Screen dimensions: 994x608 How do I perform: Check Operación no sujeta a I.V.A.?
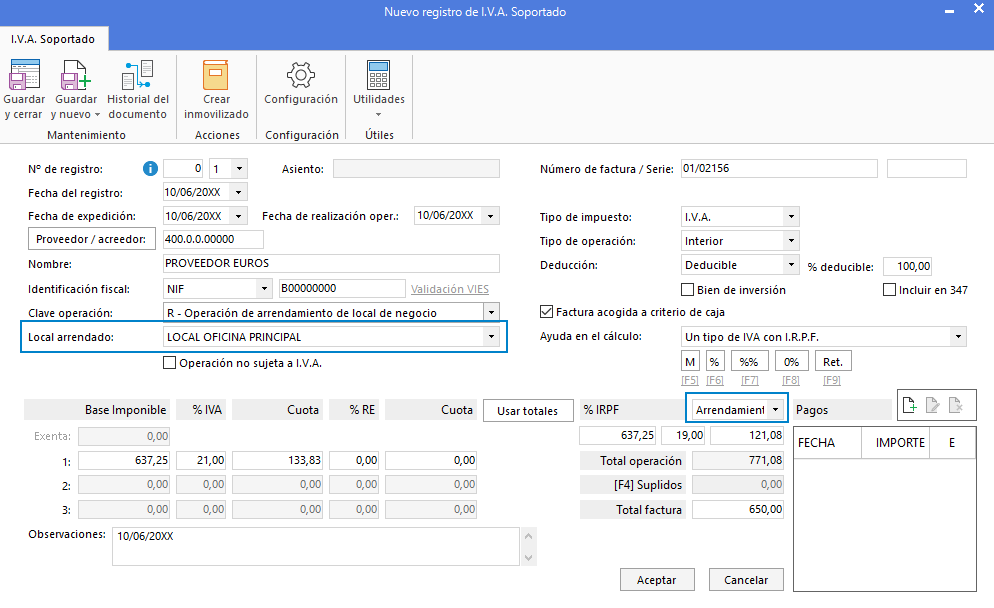pyautogui.click(x=169, y=363)
